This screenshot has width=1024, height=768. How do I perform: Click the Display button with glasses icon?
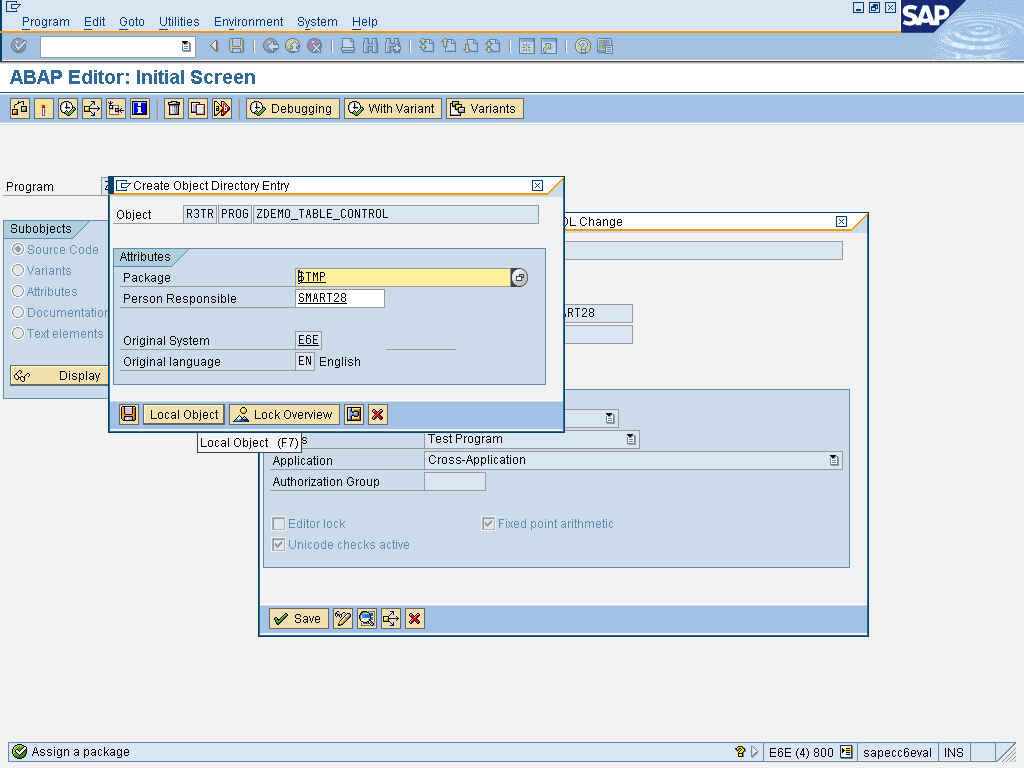(59, 376)
